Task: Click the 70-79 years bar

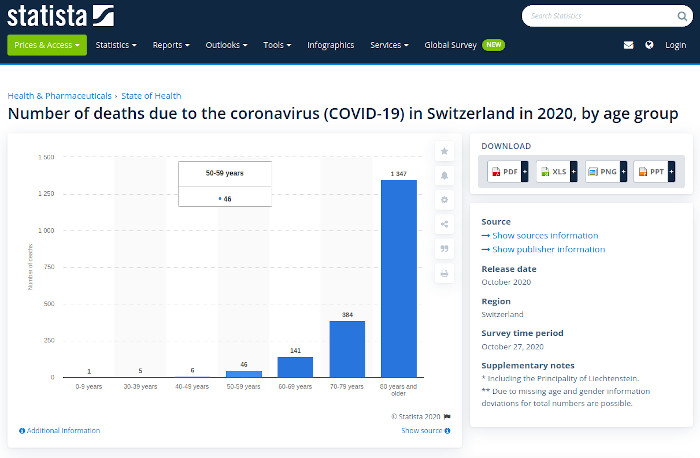Action: pos(347,349)
